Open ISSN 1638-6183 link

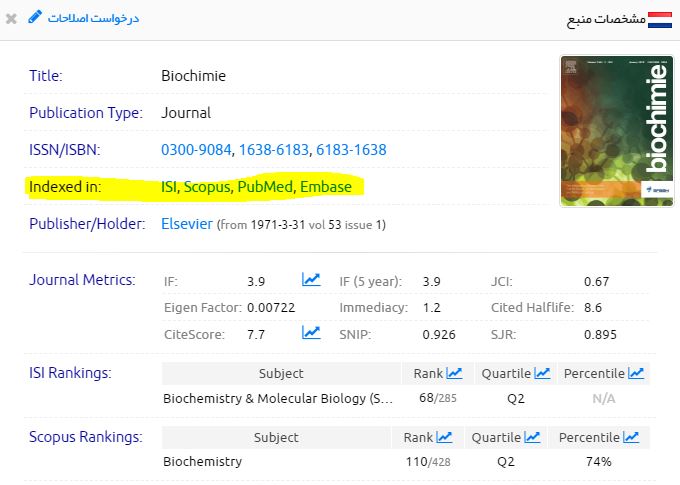pos(273,150)
